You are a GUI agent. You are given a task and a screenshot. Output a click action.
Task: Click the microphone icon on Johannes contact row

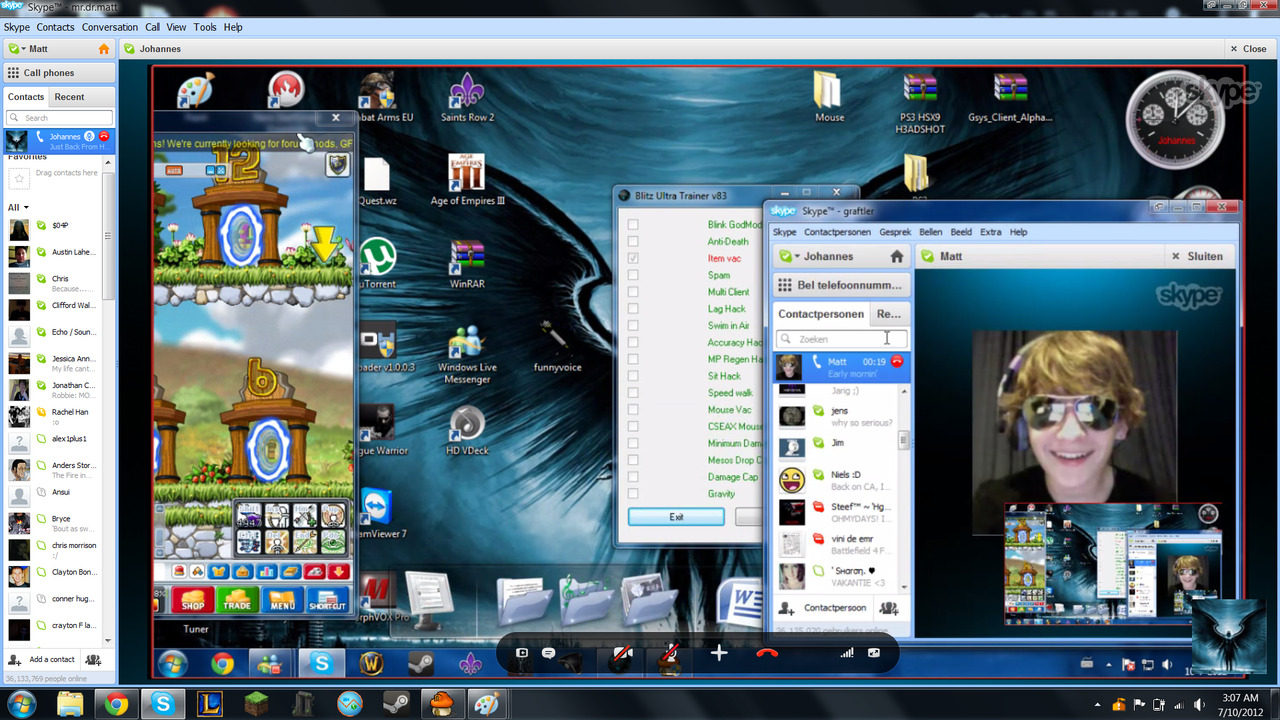coord(89,136)
